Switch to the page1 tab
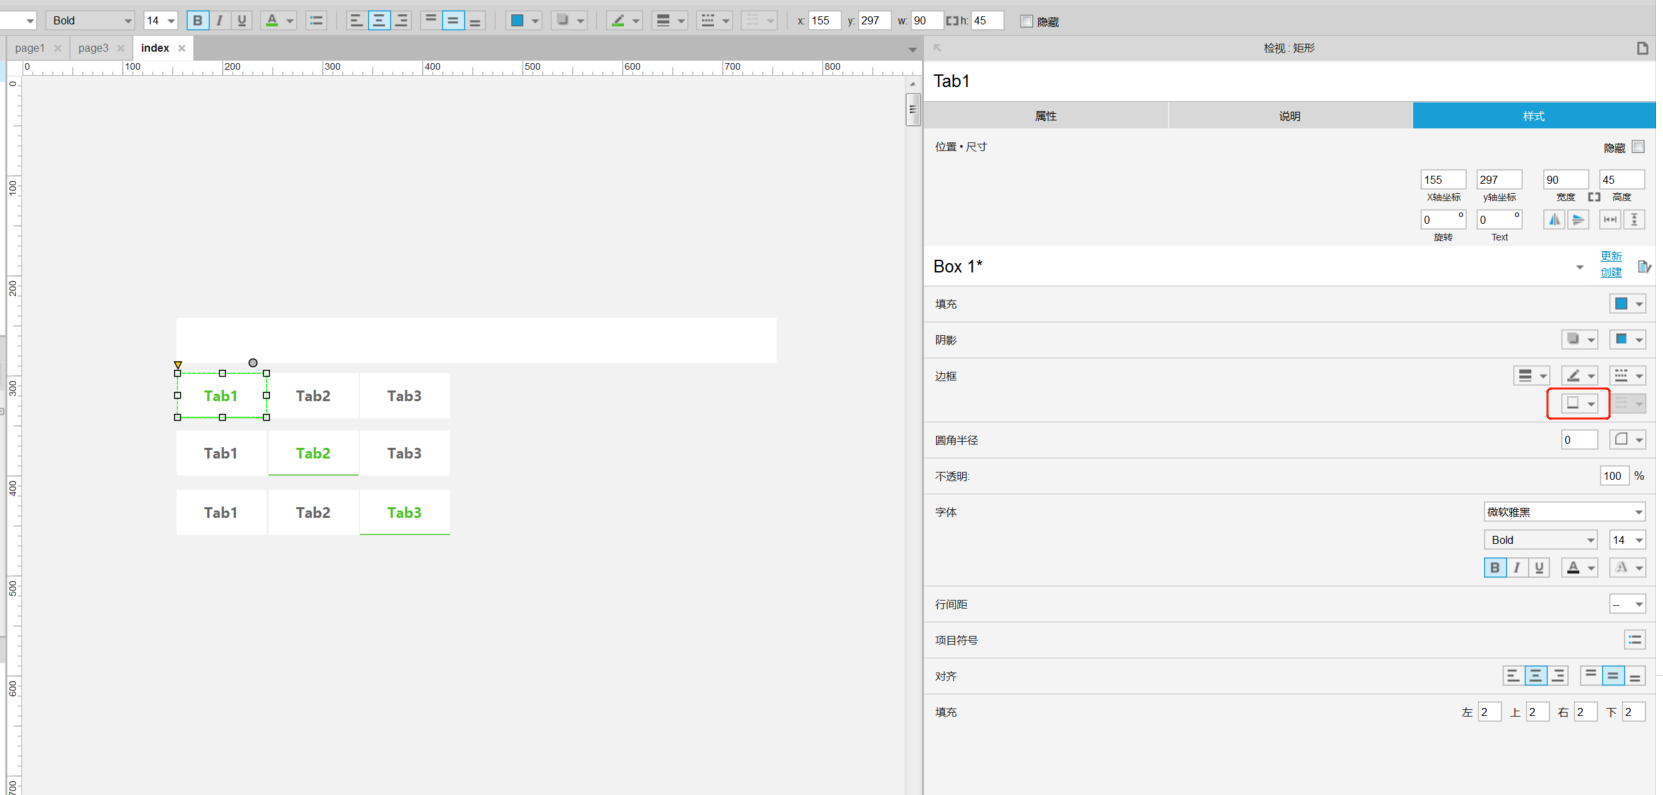 [29, 48]
